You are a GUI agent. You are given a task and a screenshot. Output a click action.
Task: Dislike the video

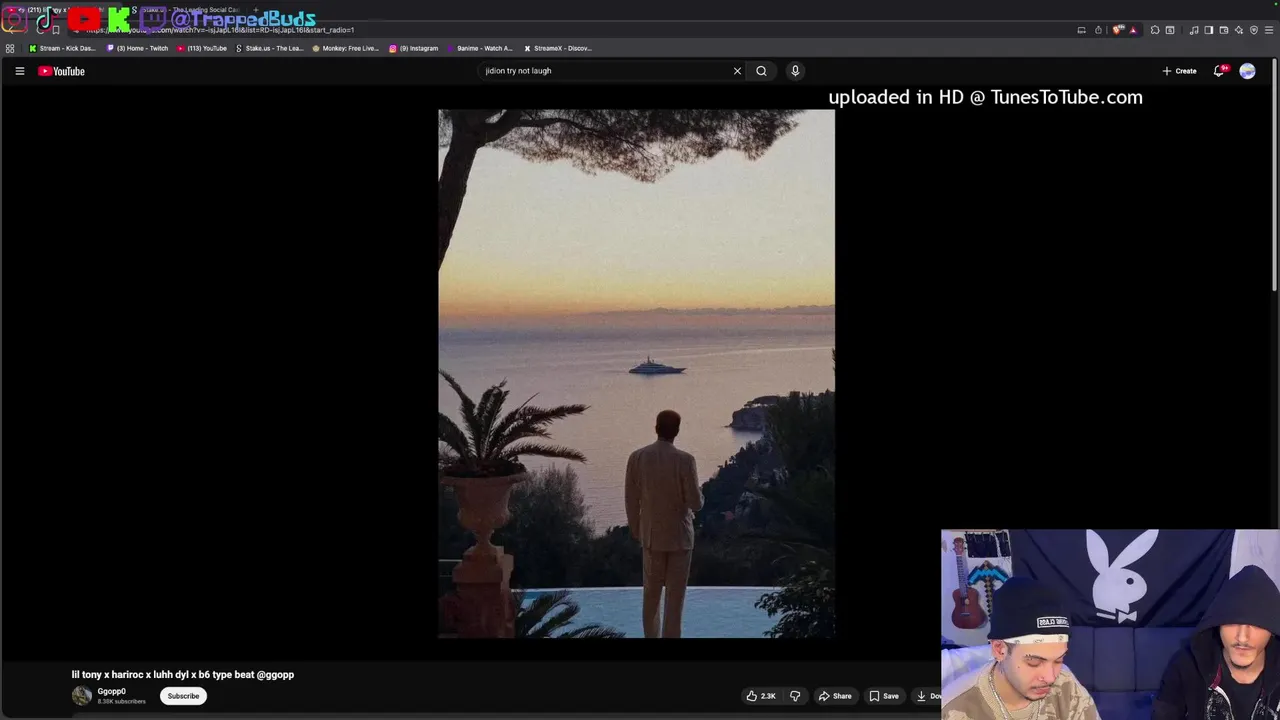(795, 696)
